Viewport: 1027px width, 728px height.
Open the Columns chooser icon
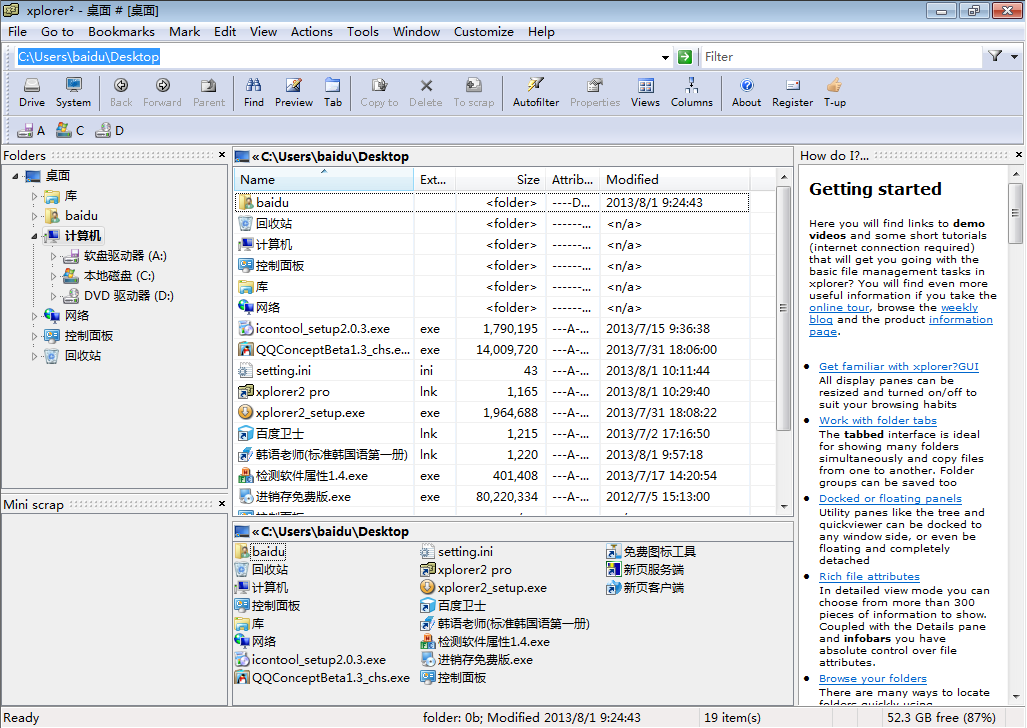(692, 92)
